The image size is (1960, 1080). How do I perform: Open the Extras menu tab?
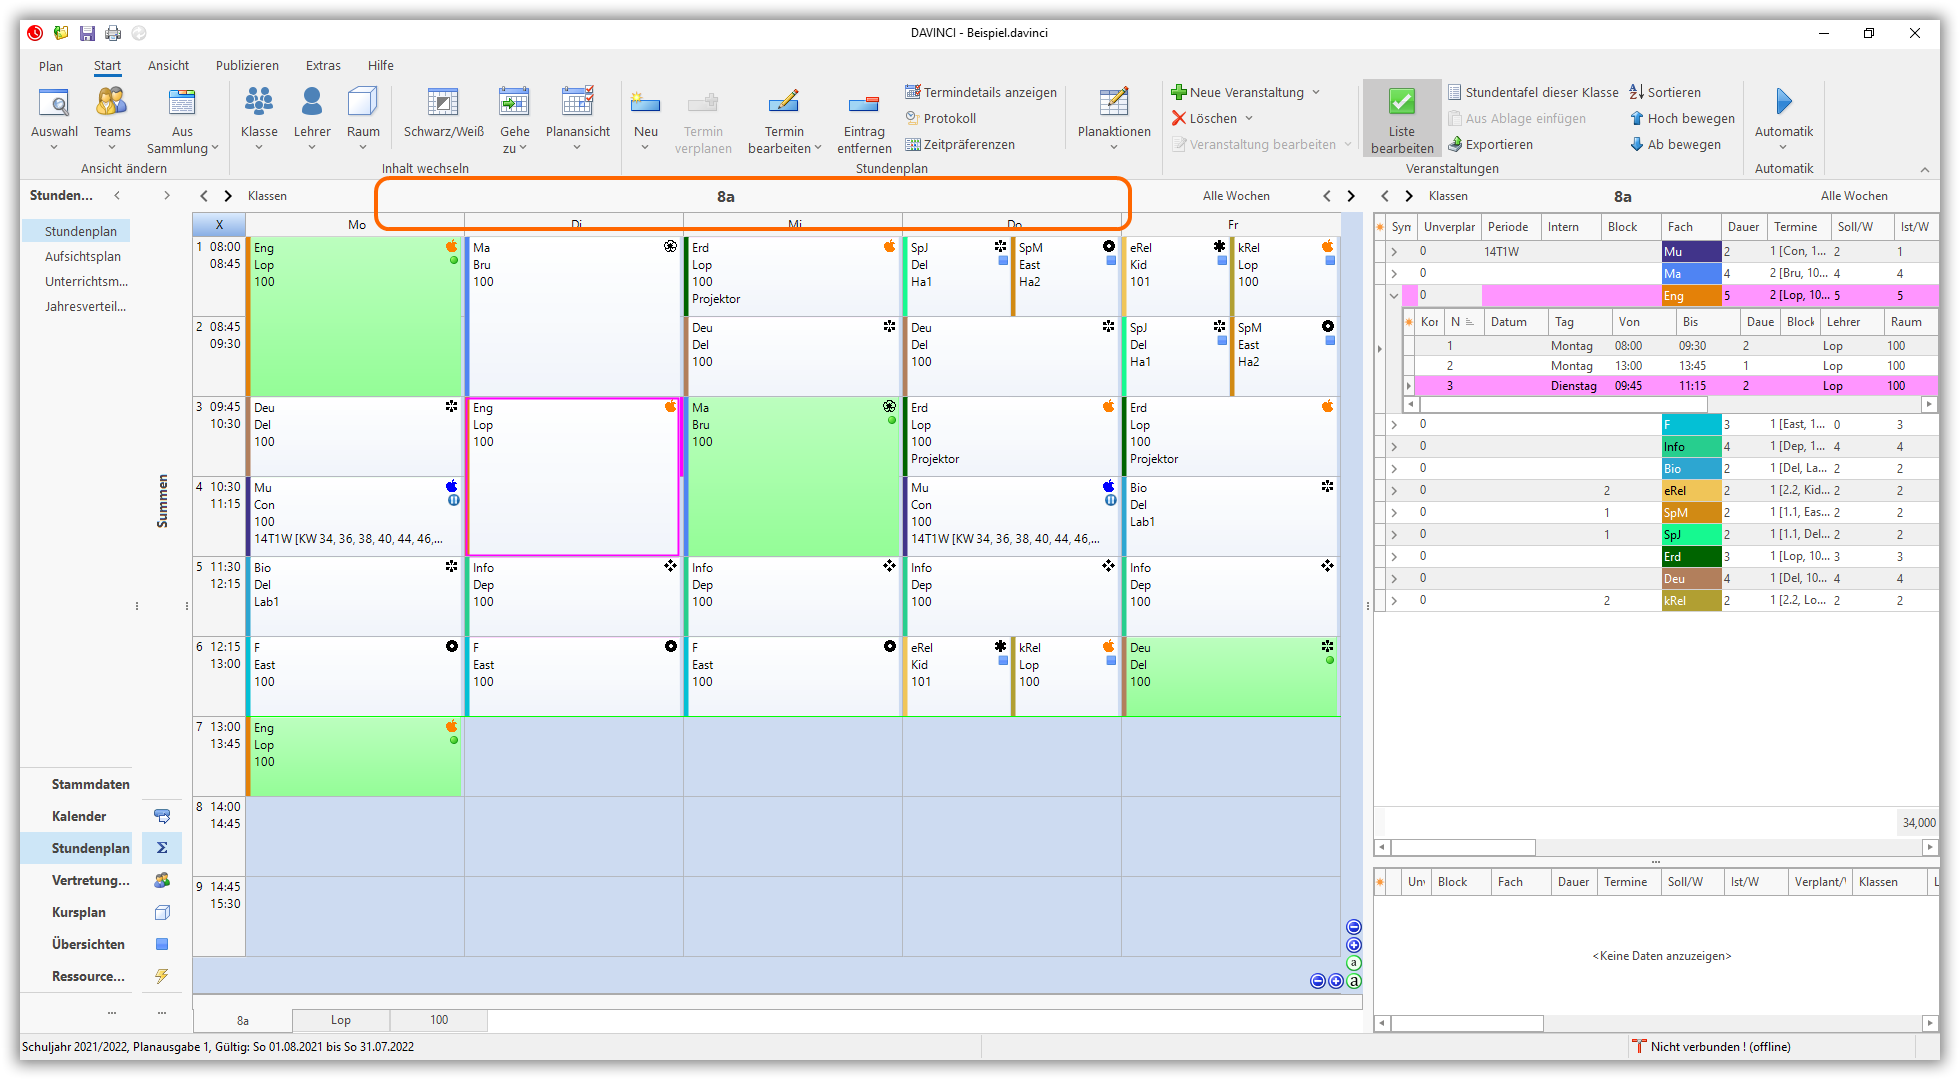[x=323, y=65]
